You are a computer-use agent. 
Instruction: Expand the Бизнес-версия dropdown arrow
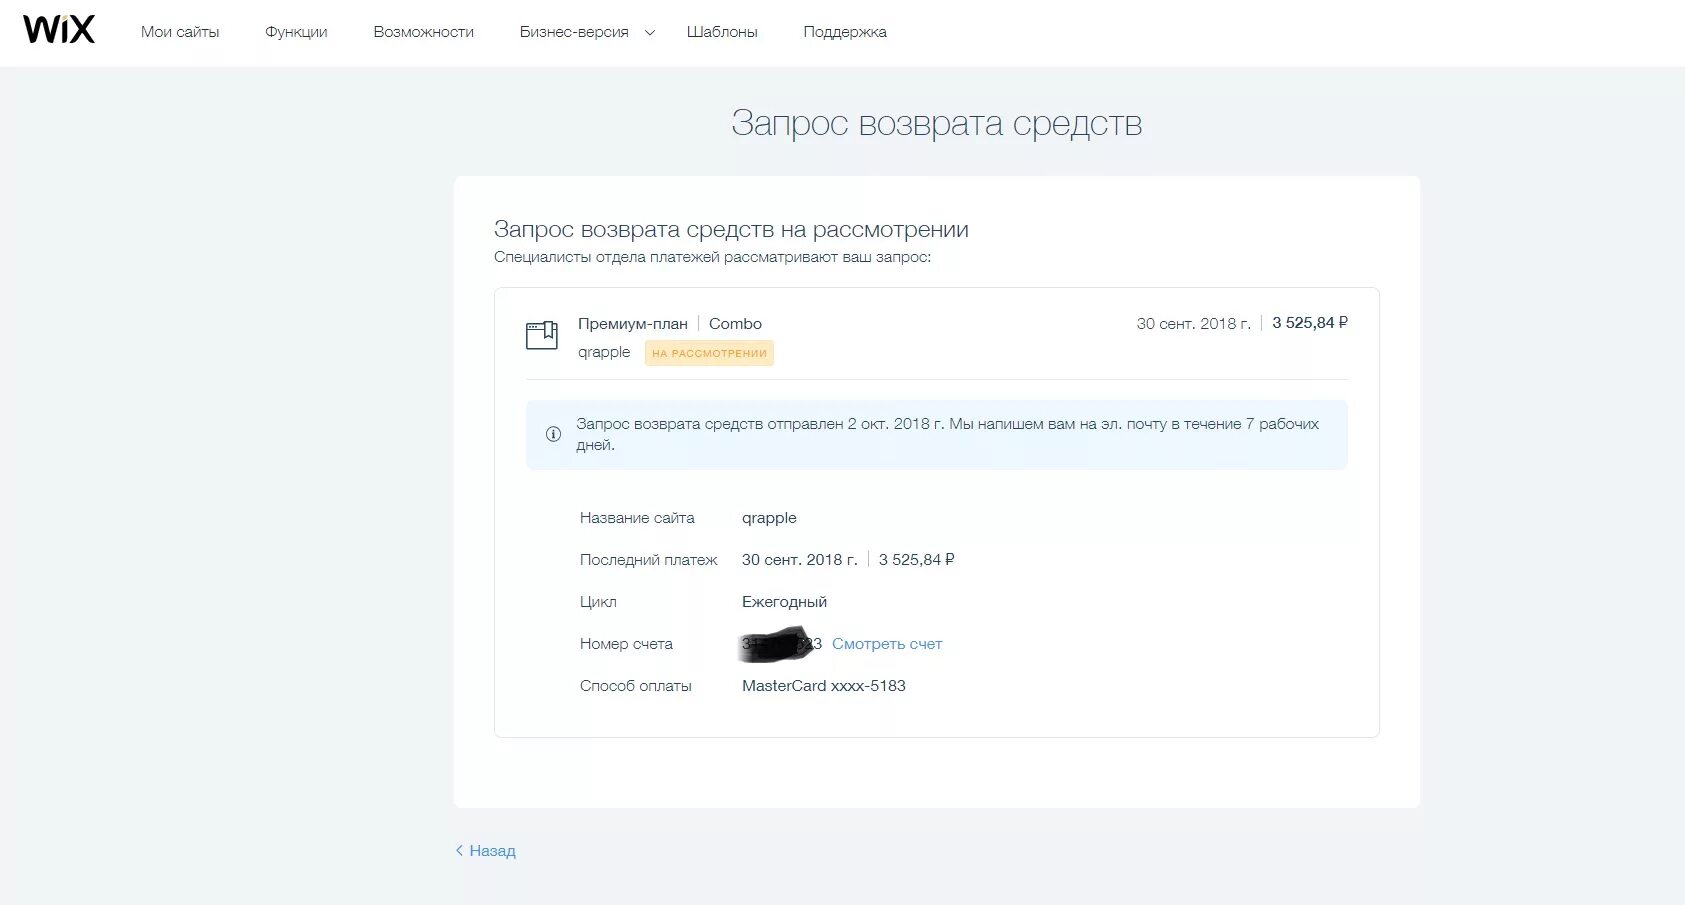point(650,32)
